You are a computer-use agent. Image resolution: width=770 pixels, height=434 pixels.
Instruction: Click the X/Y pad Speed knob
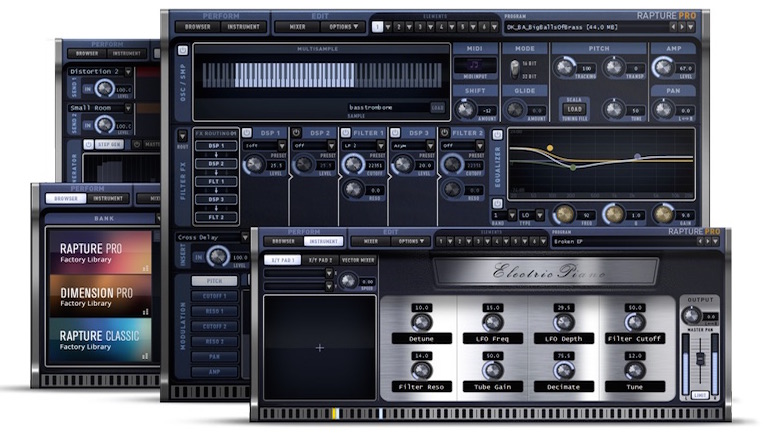(x=348, y=281)
